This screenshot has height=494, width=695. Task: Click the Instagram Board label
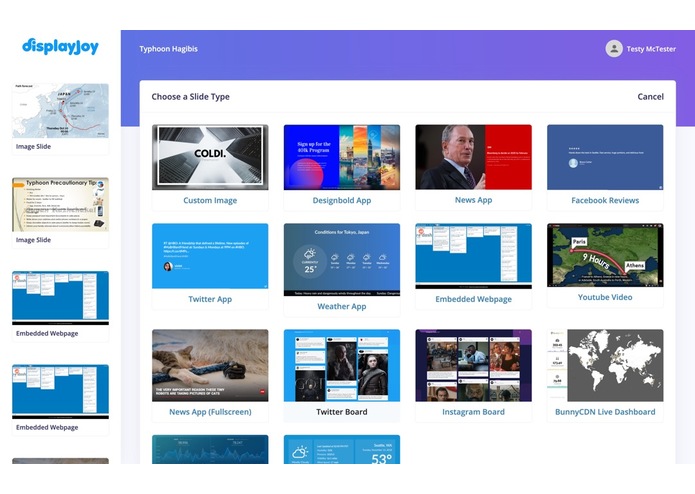pos(473,412)
